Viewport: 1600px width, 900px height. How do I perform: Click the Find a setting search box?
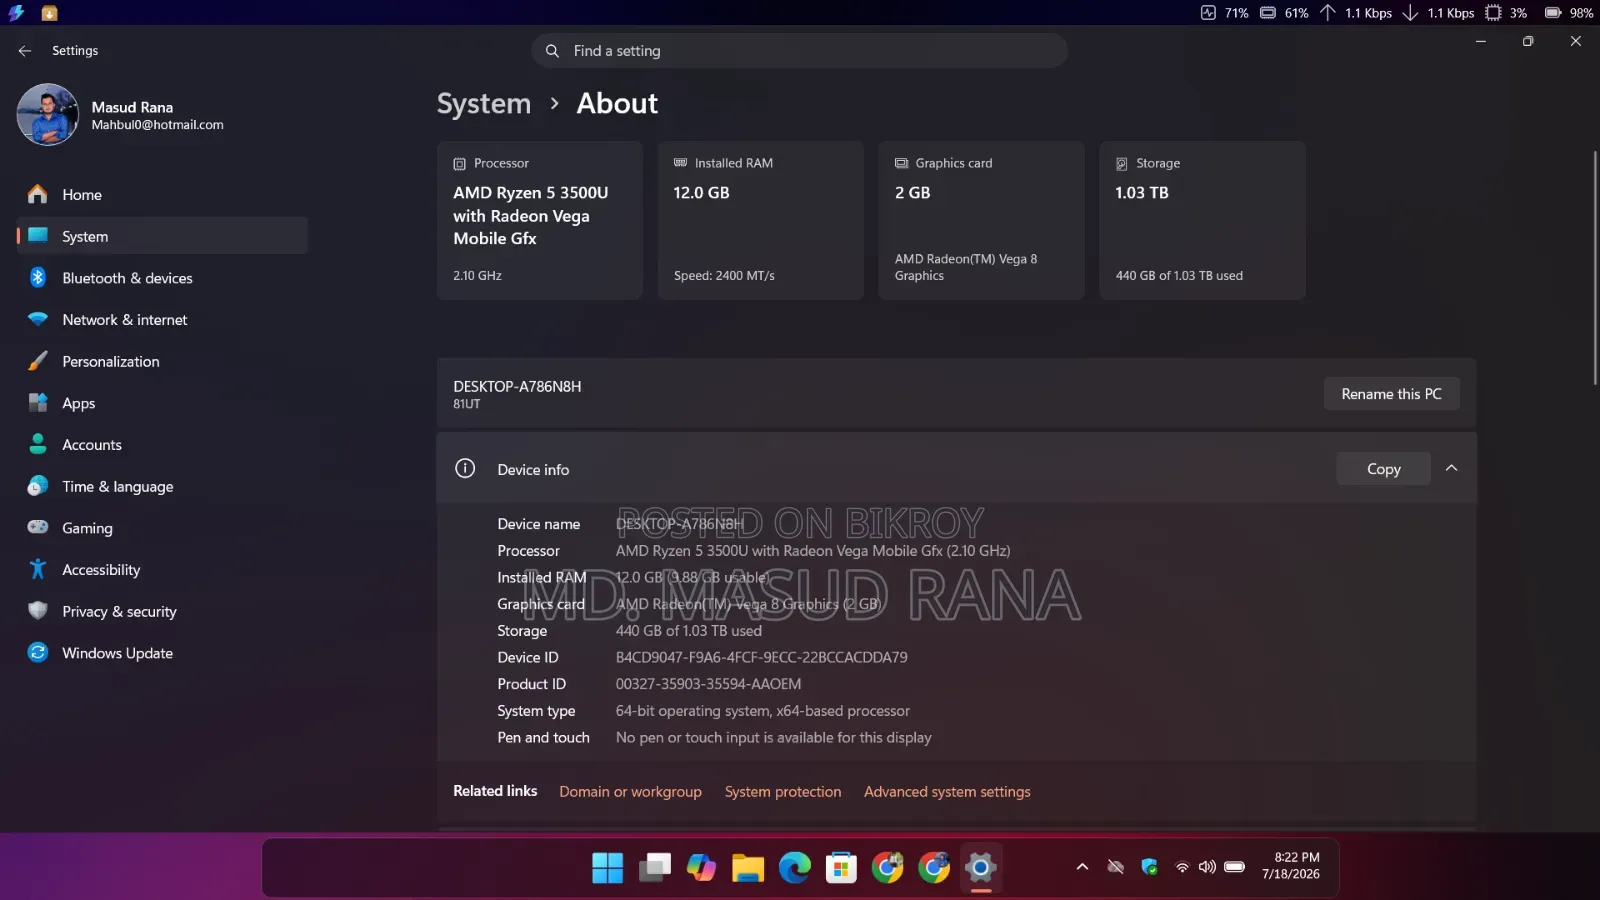coord(799,51)
